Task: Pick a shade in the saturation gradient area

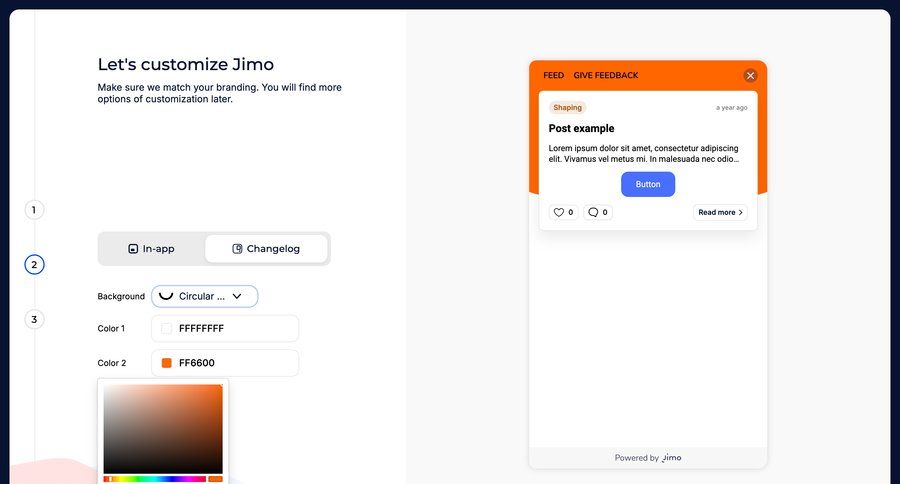Action: click(163, 429)
